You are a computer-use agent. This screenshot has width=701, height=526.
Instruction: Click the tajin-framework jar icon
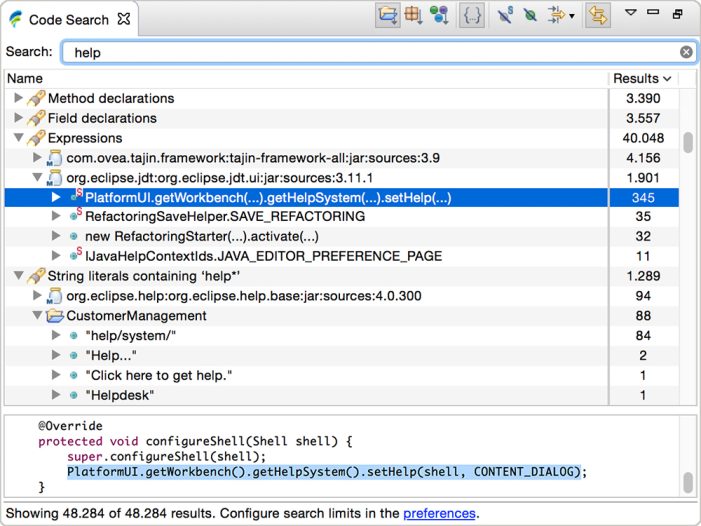(54, 158)
